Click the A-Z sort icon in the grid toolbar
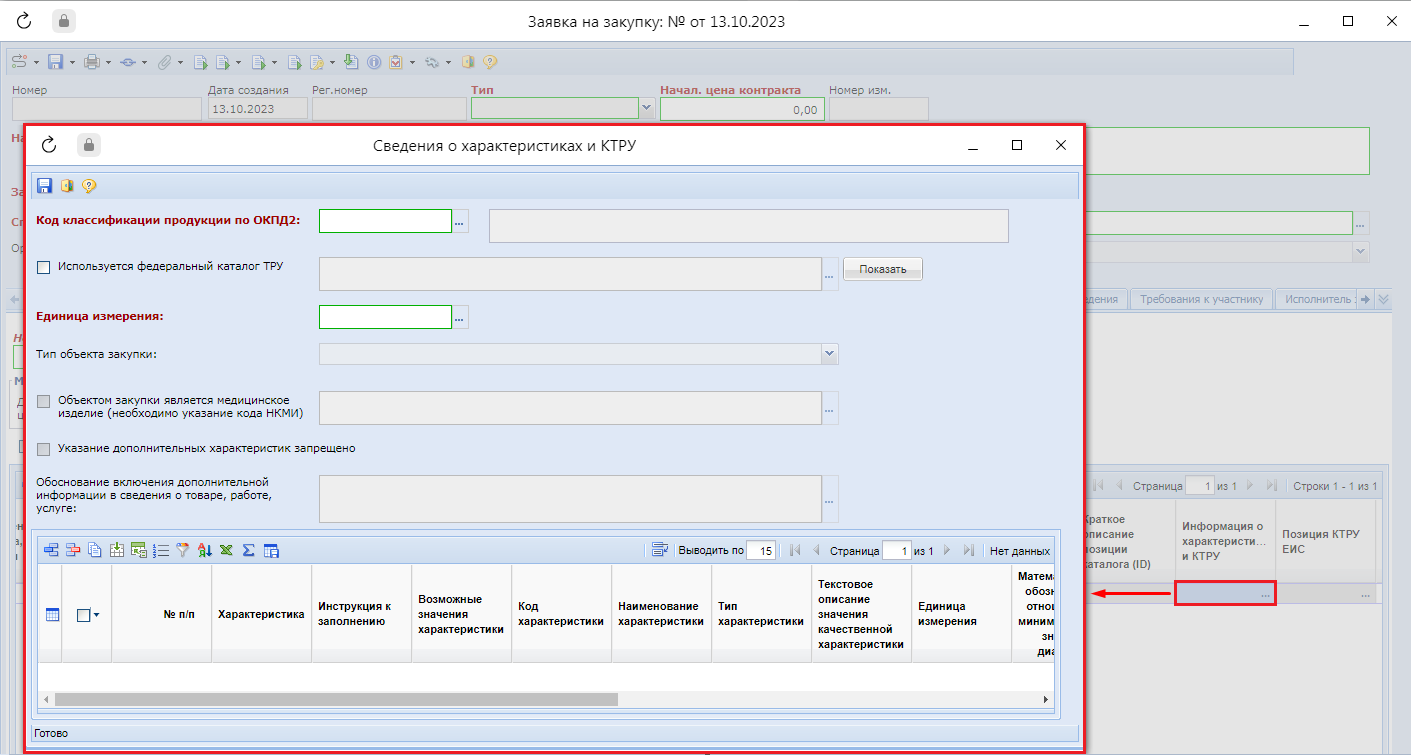The width and height of the screenshot is (1411, 755). pos(204,550)
